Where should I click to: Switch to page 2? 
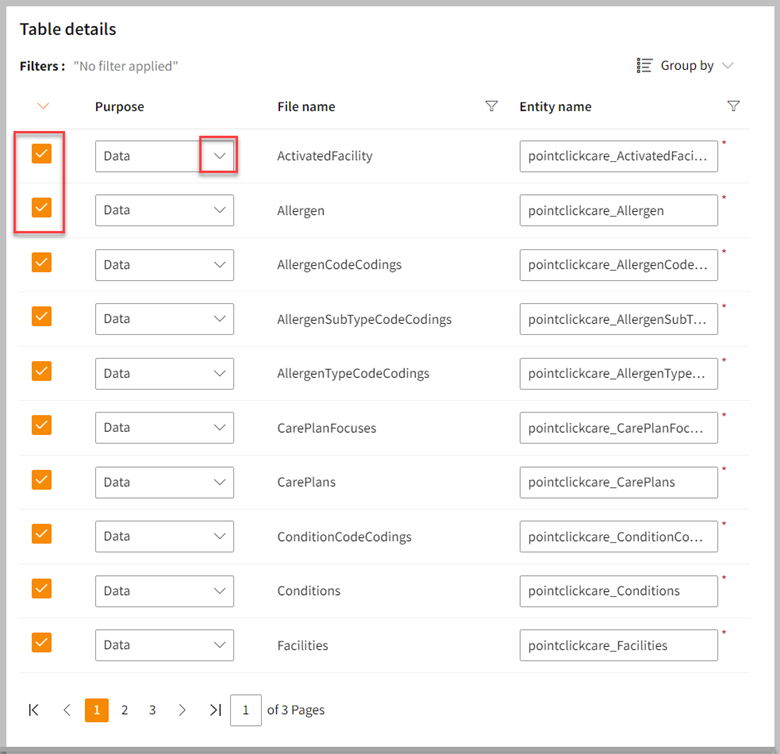(x=124, y=710)
